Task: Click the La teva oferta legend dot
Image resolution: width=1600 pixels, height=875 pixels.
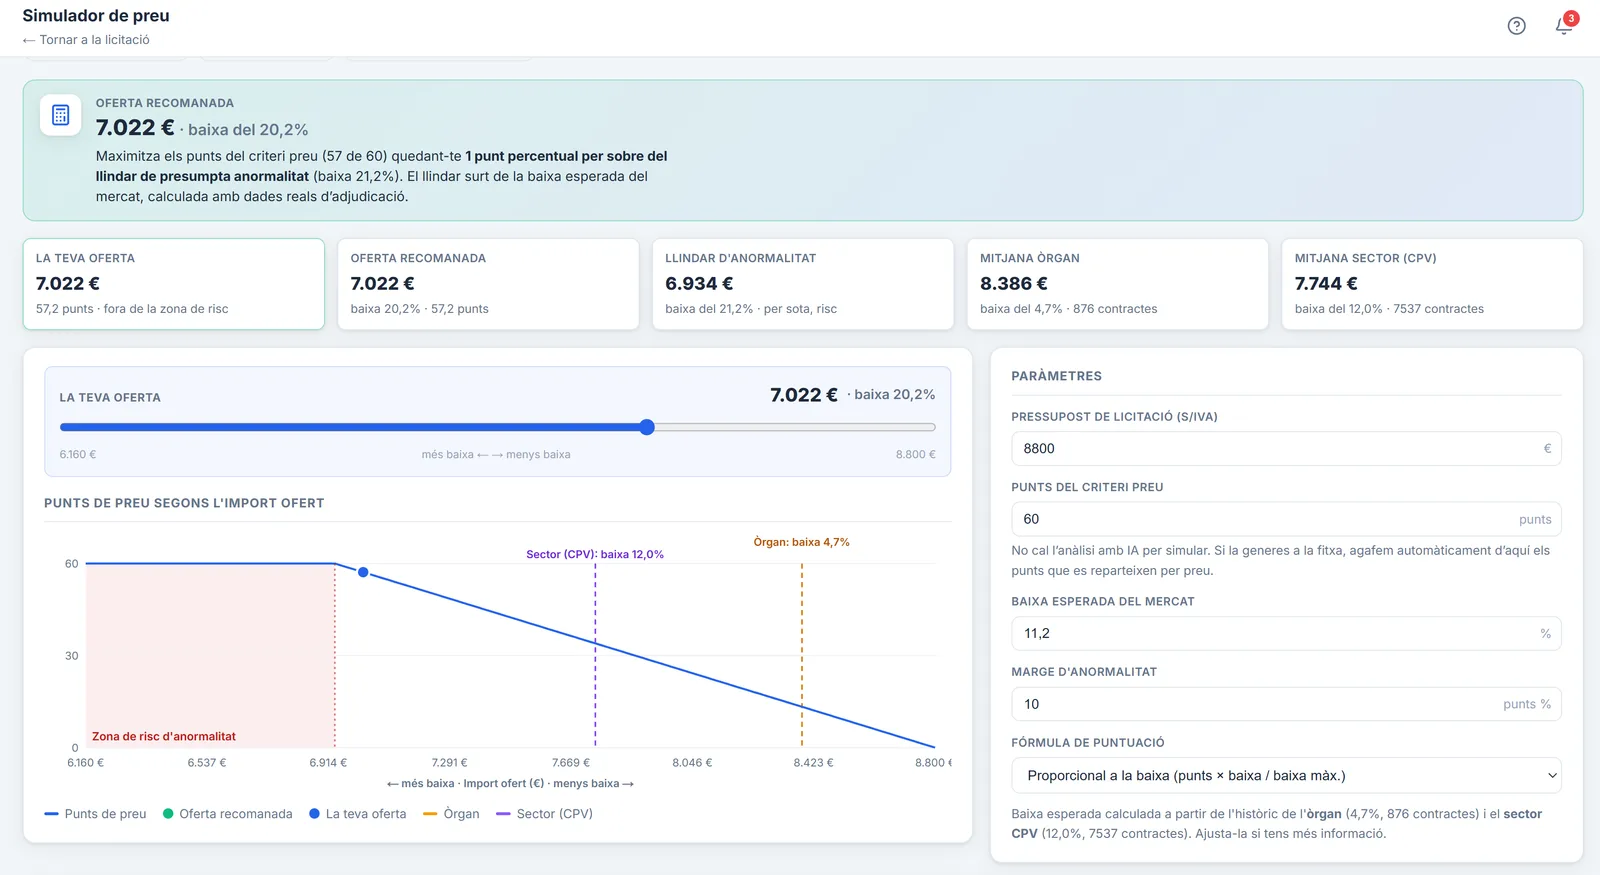Action: [315, 814]
